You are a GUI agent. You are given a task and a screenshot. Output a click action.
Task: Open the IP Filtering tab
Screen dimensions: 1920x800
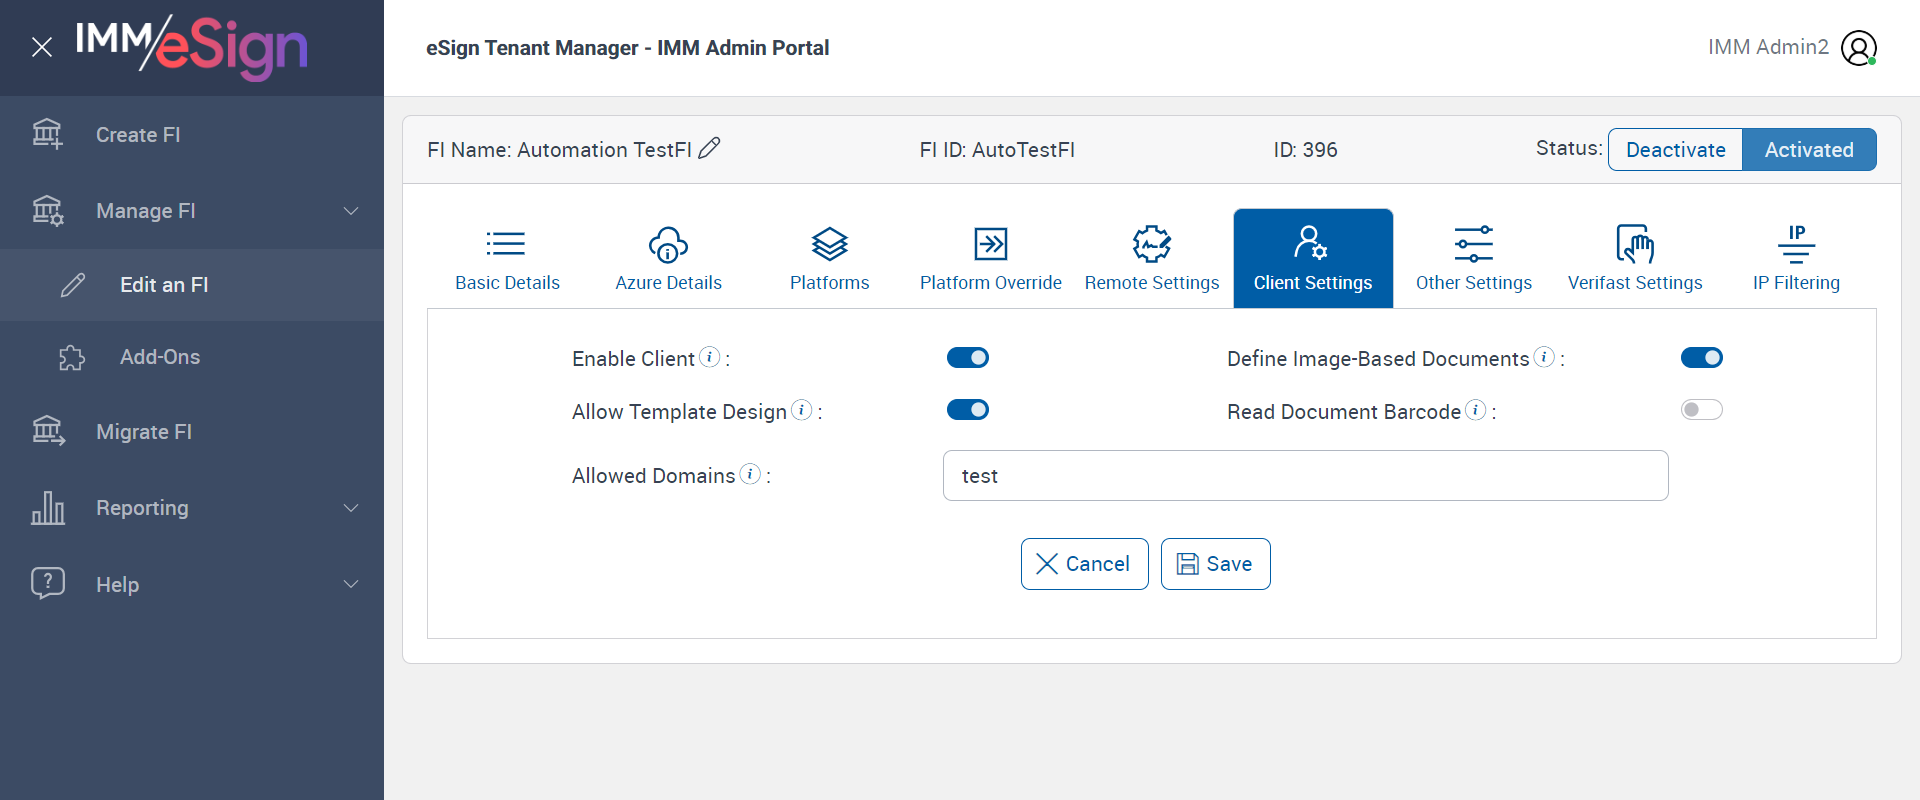(1796, 258)
